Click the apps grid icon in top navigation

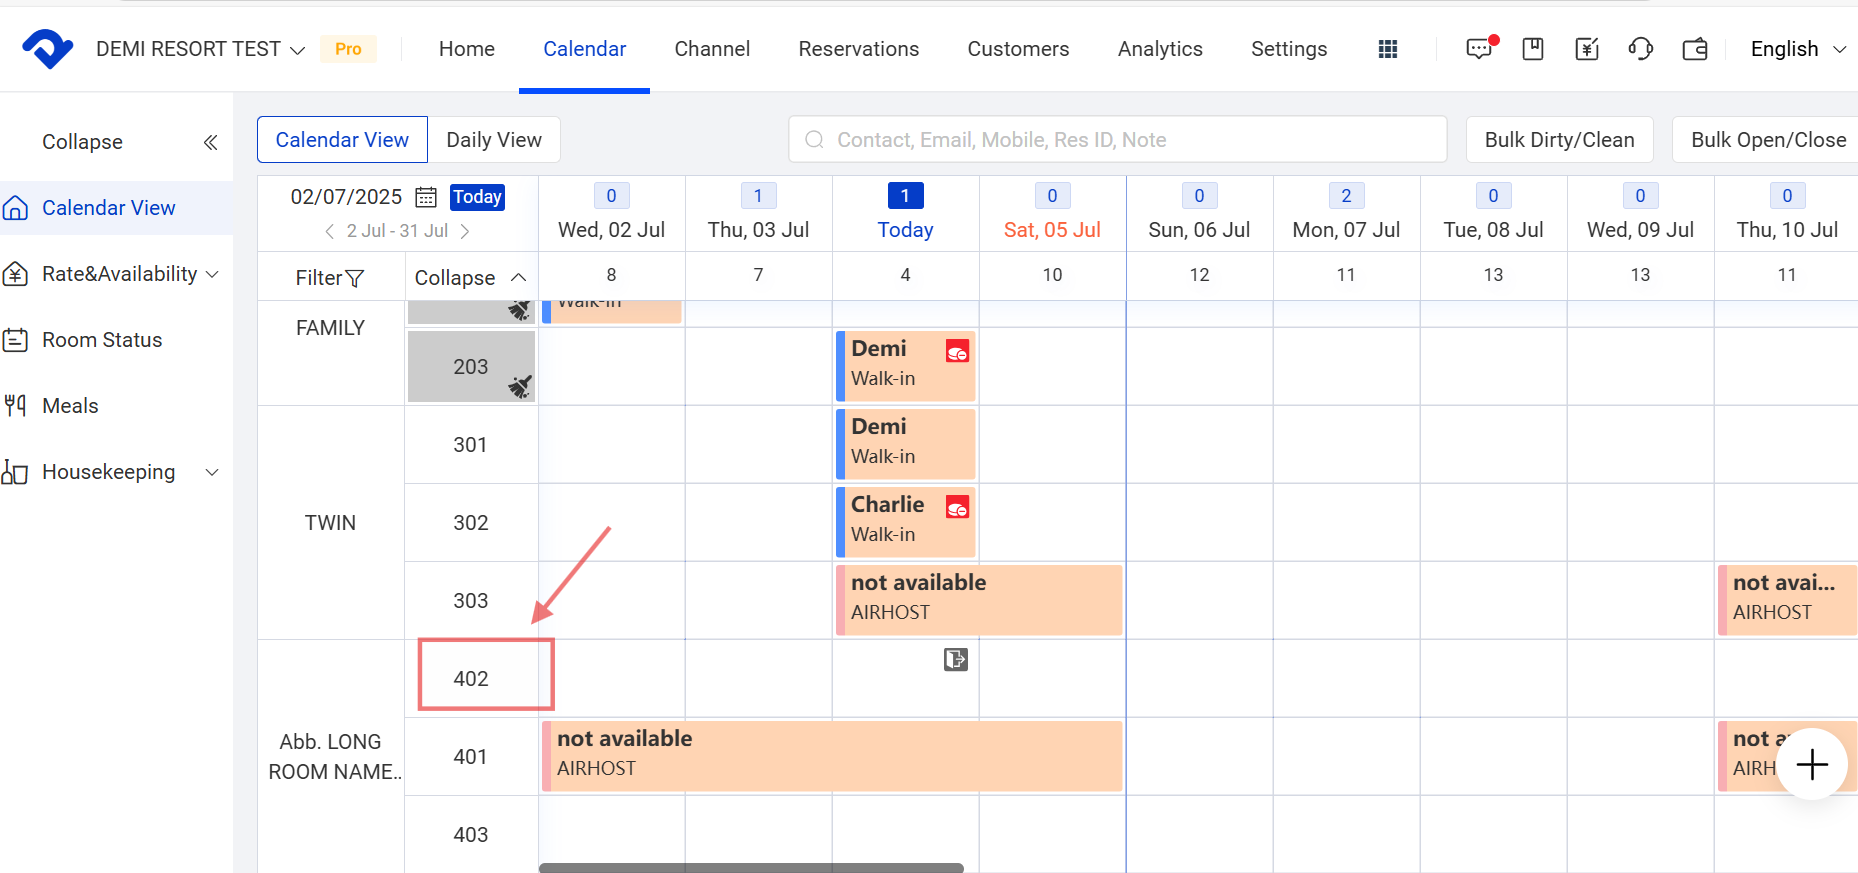click(x=1388, y=49)
